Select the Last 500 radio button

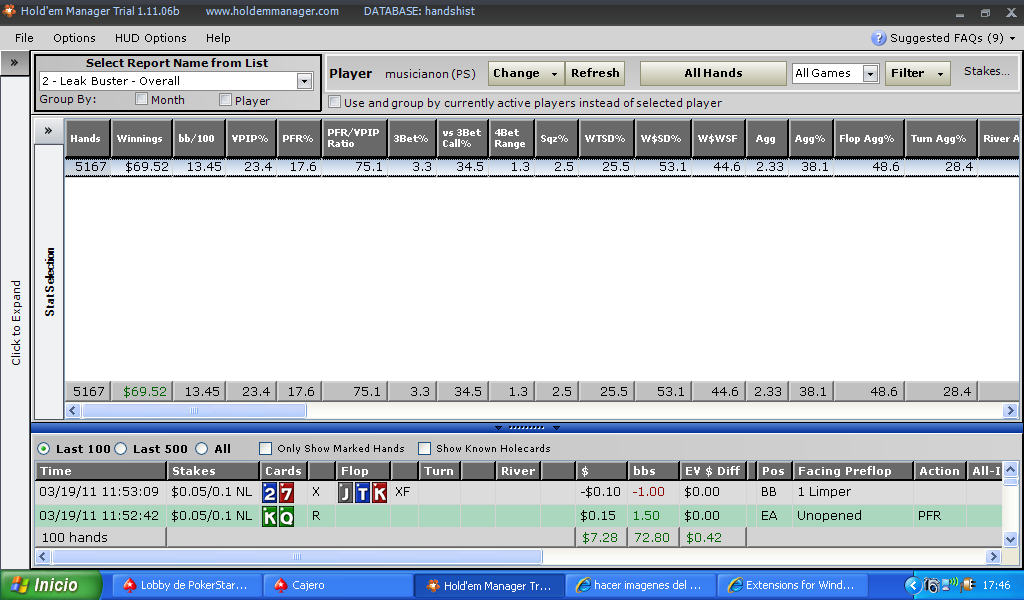click(121, 449)
